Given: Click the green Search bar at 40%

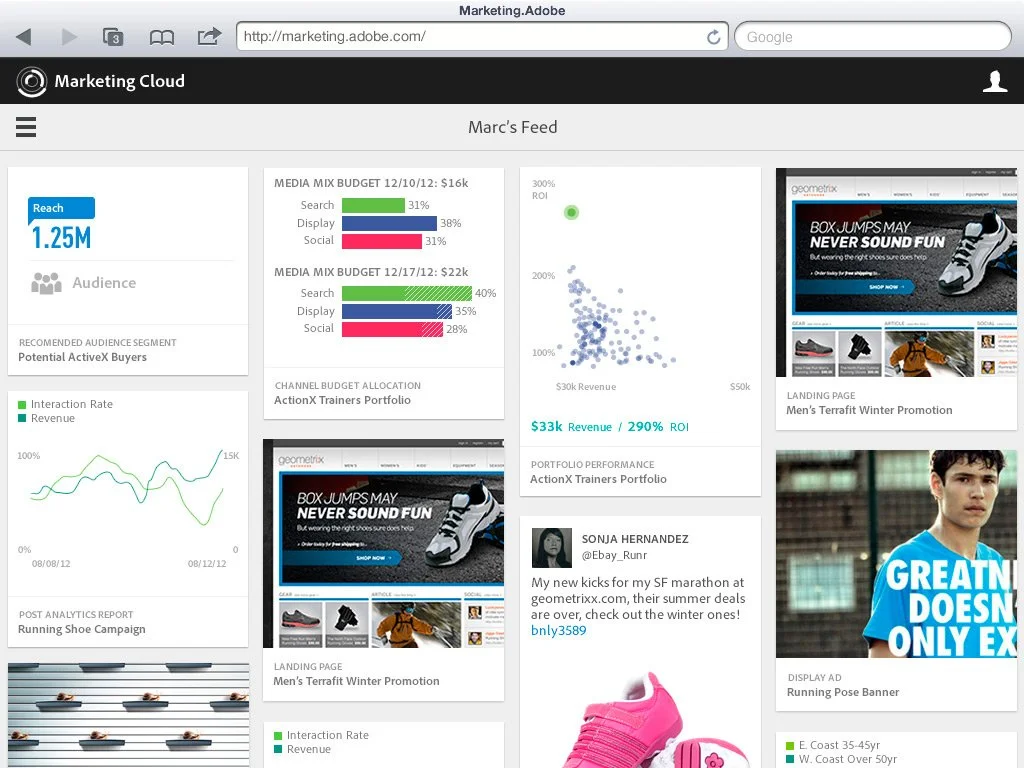Looking at the screenshot, I should [407, 293].
